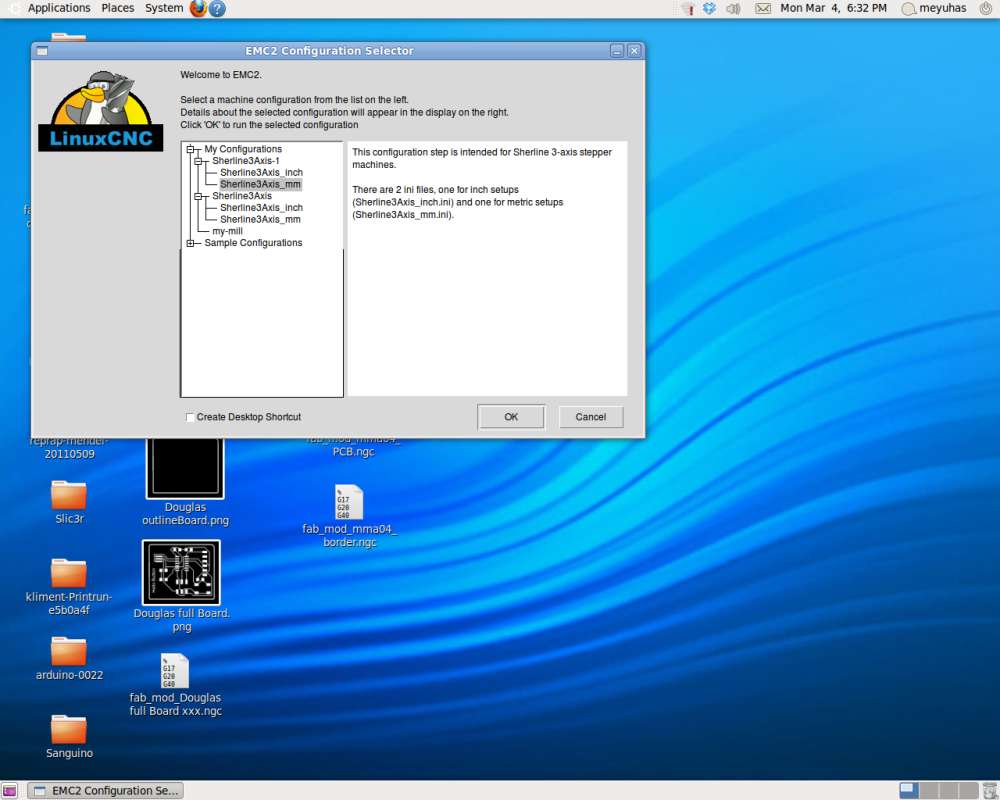Select Sherline3Axis_mm under Sherline3Axis
The image size is (1000, 800).
260,219
